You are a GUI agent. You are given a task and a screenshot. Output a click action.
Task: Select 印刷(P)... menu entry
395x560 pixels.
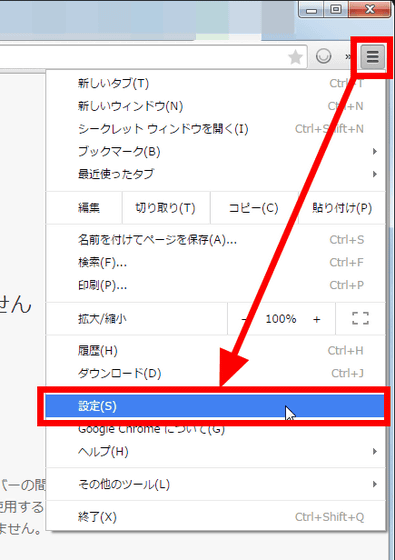pos(216,285)
